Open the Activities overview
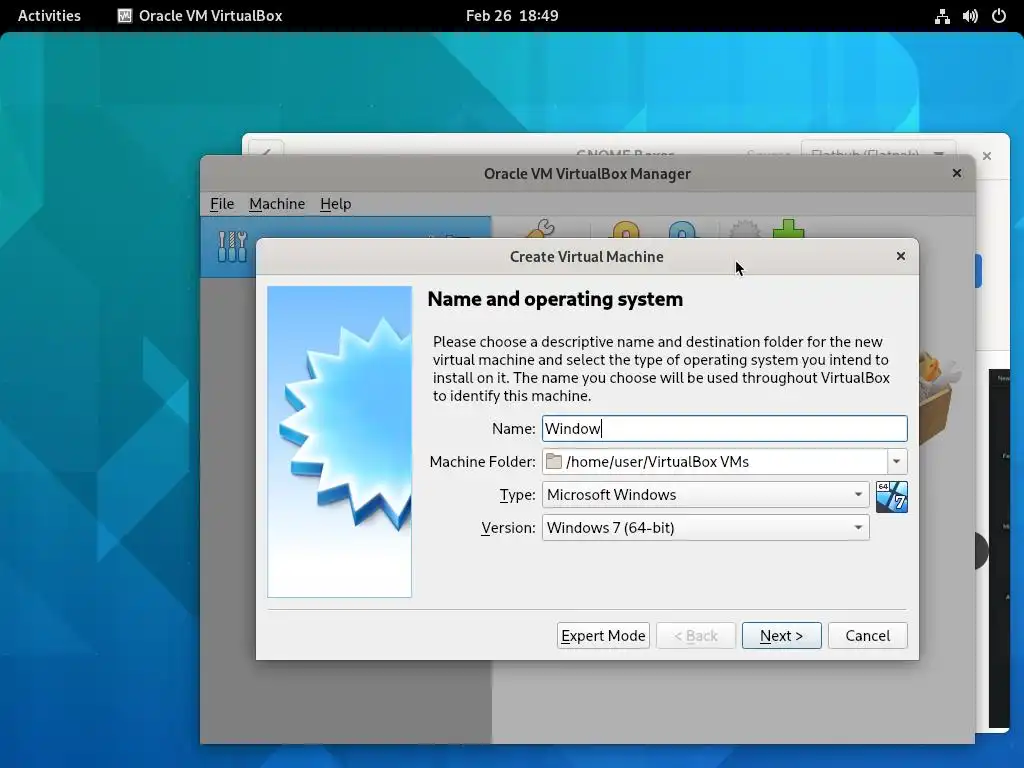The image size is (1024, 768). (x=49, y=16)
